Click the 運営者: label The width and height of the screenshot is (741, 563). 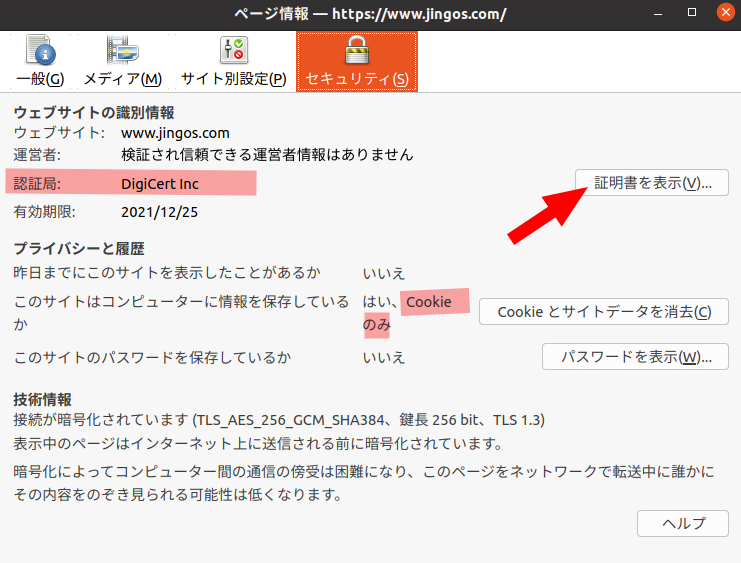click(37, 155)
